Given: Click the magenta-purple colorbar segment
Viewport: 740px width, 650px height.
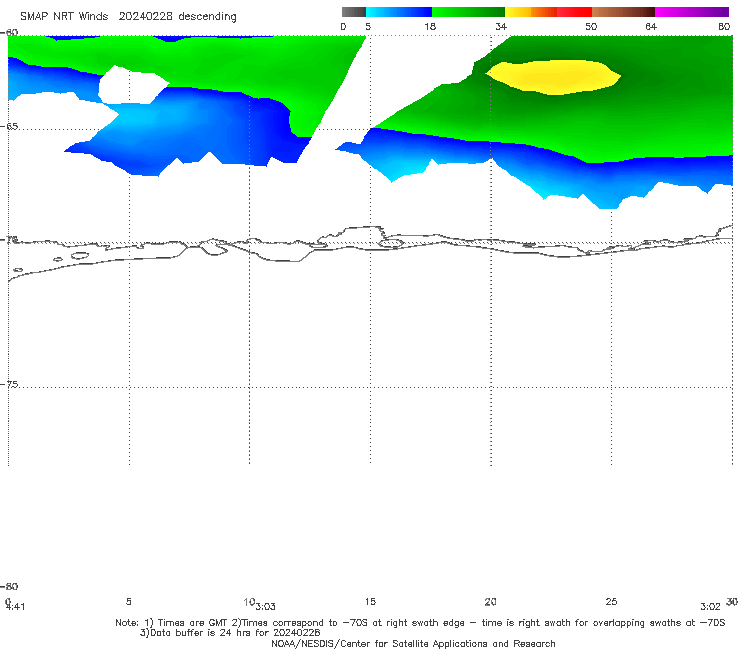Looking at the screenshot, I should 692,12.
